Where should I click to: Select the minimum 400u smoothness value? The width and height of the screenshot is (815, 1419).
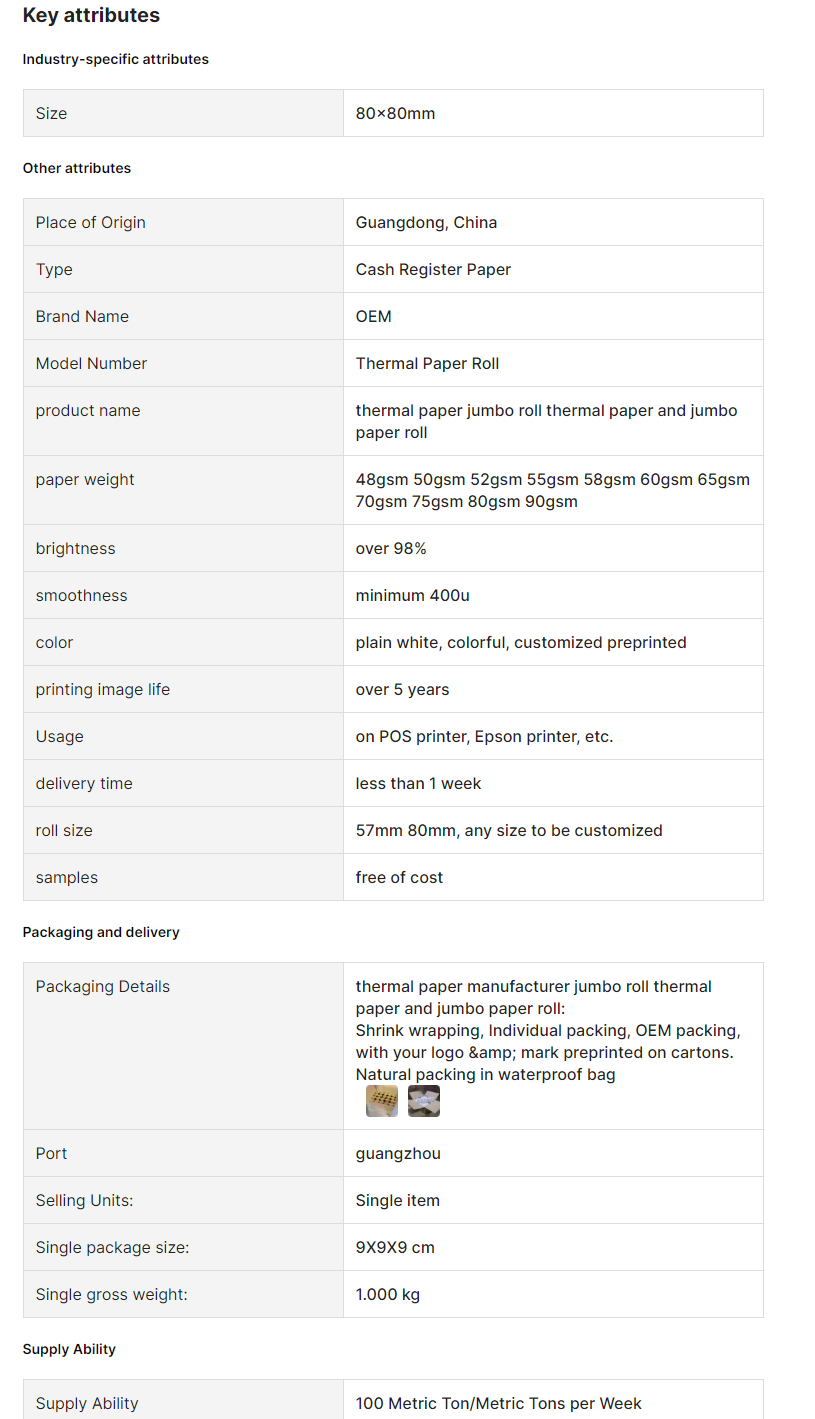[x=413, y=595]
